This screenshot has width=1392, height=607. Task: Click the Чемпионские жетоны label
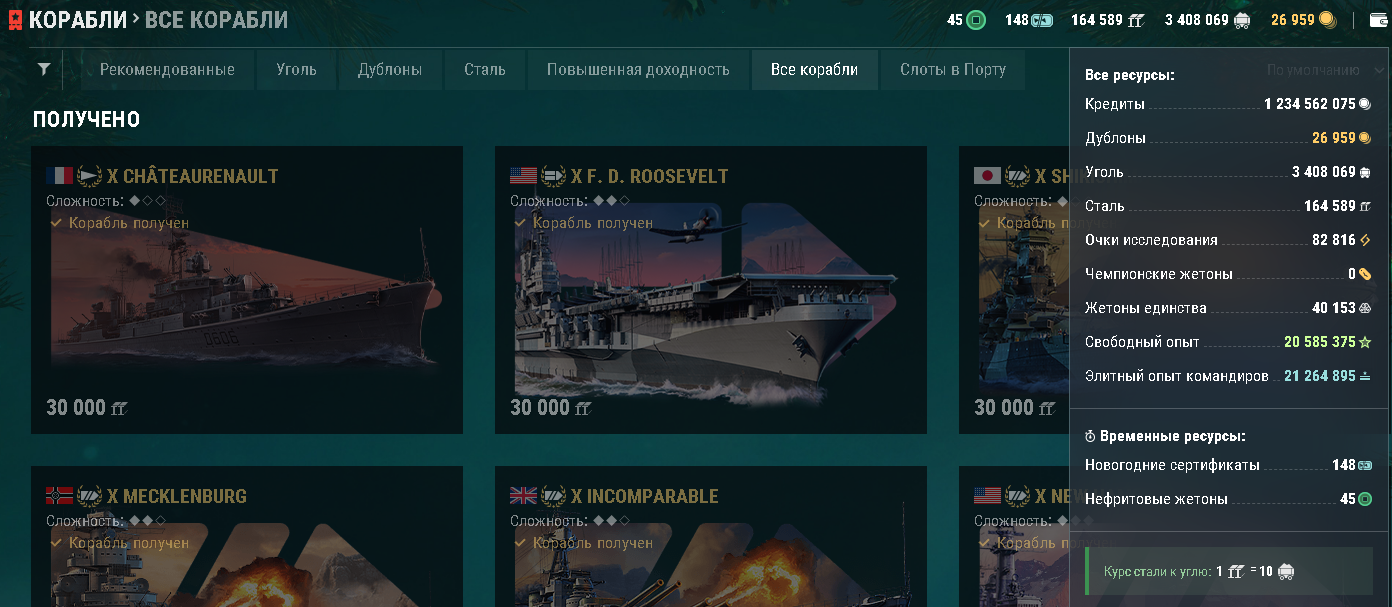(x=1159, y=274)
